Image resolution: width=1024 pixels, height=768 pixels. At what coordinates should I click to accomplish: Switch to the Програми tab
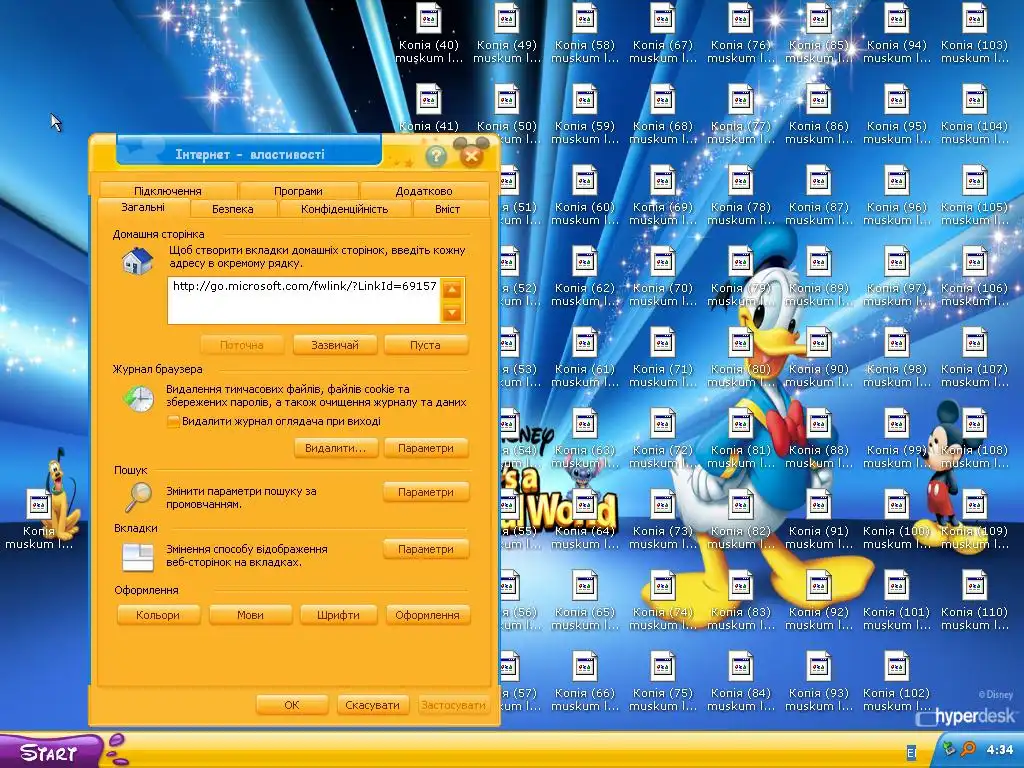(x=298, y=191)
